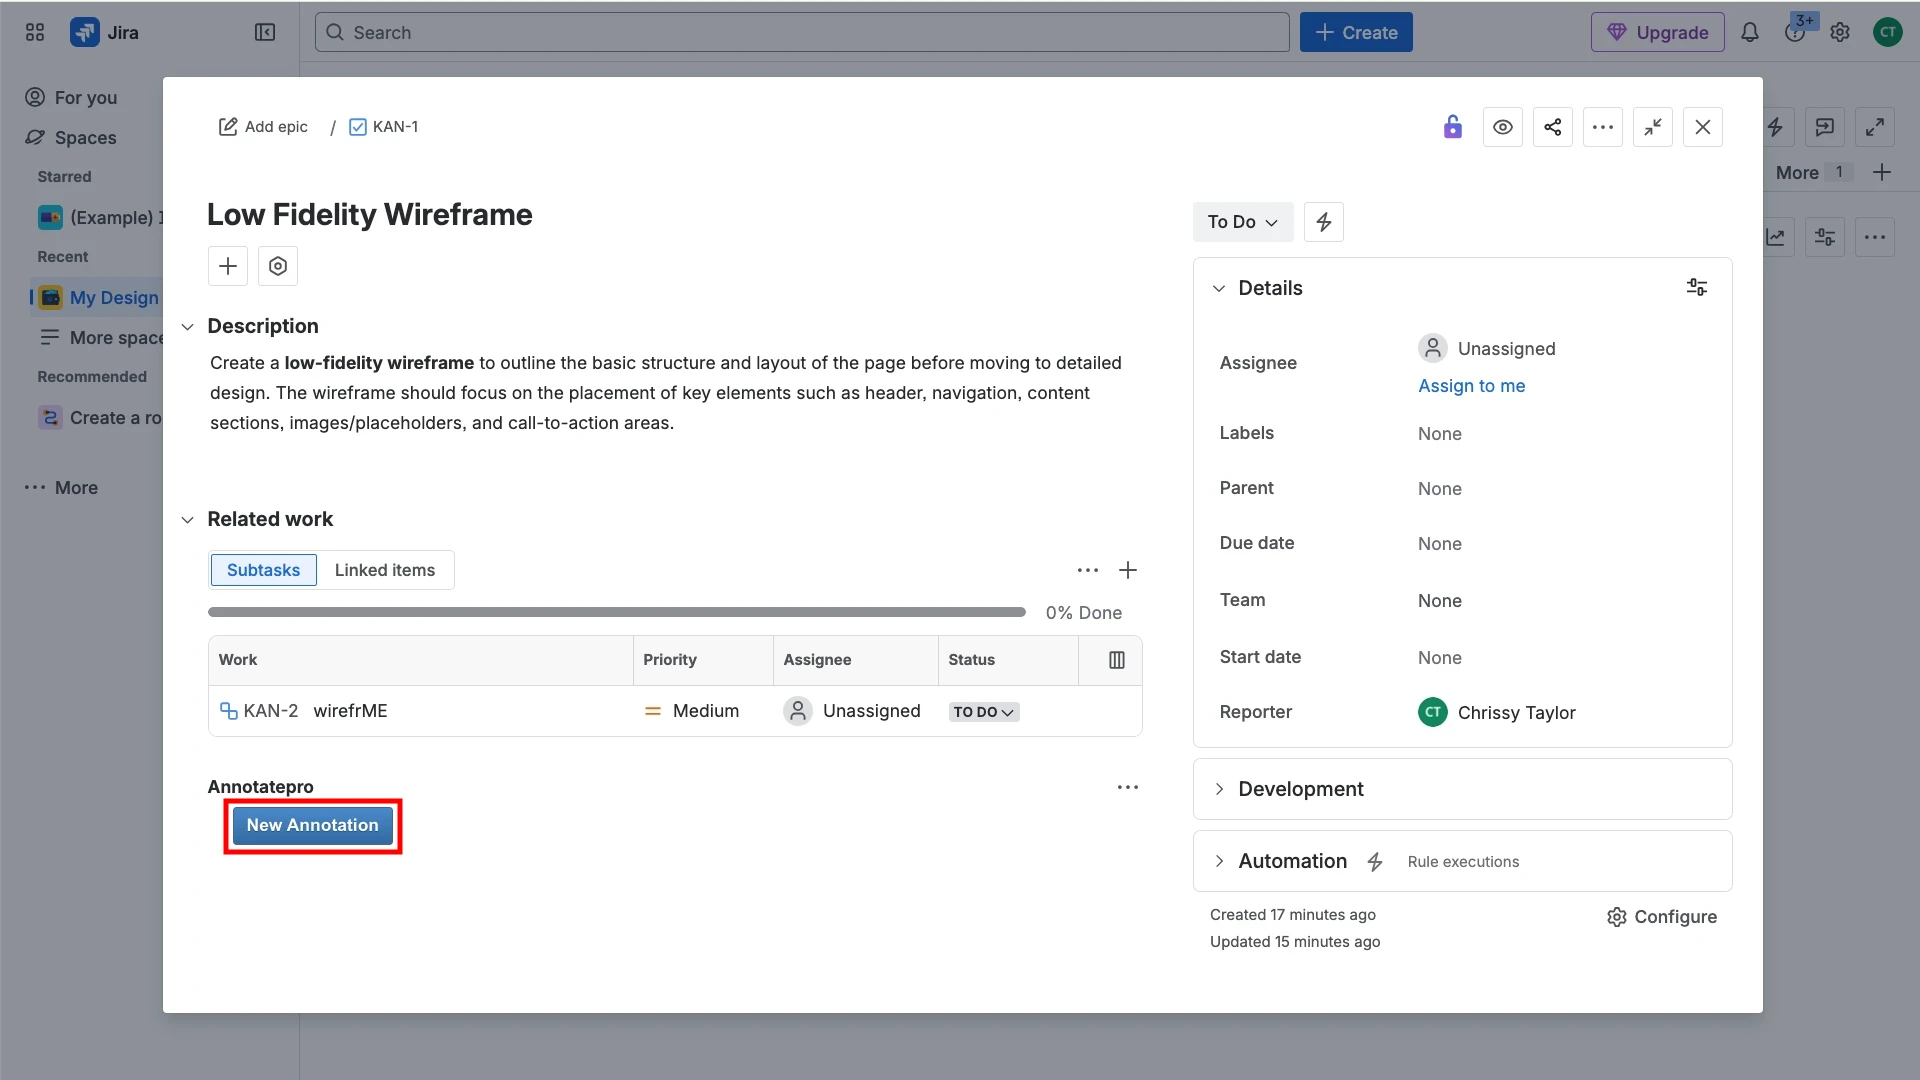Viewport: 1920px width, 1080px height.
Task: Configure Details panel fields with sliders icon
Action: point(1696,287)
